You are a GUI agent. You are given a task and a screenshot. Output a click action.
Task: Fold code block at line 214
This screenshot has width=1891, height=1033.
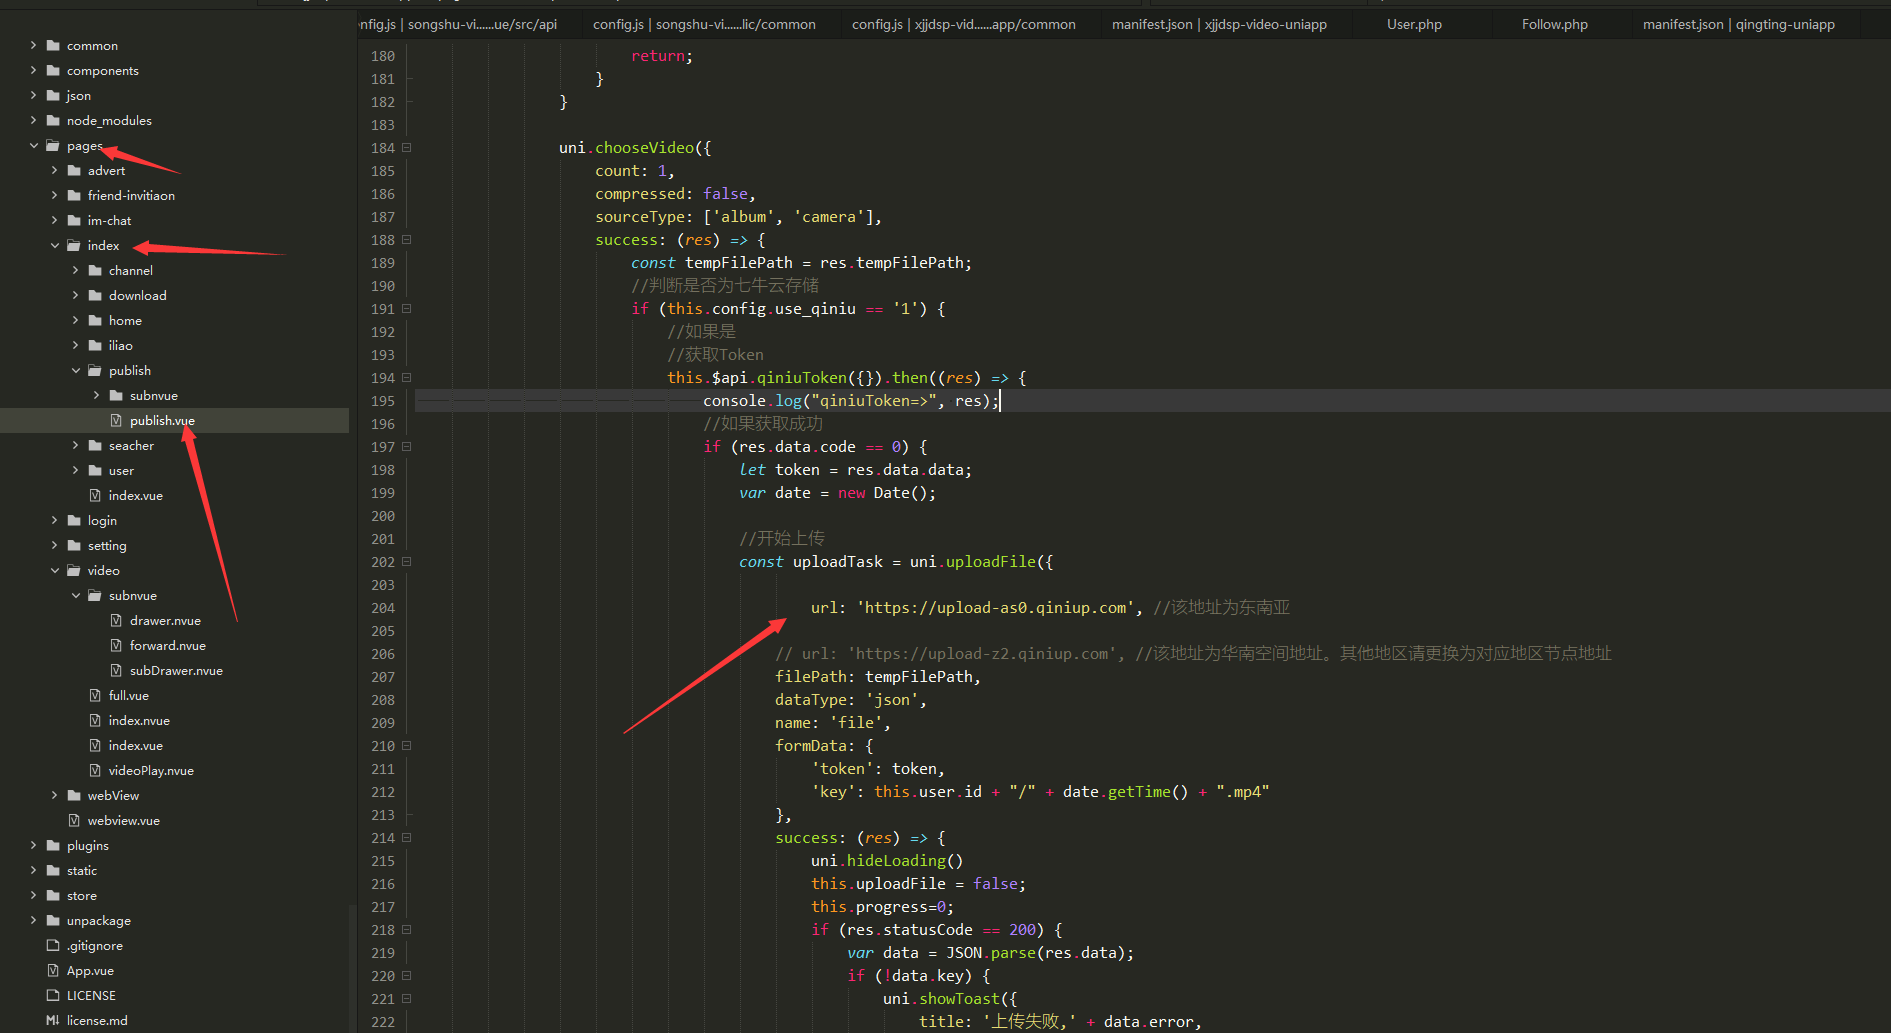point(406,838)
